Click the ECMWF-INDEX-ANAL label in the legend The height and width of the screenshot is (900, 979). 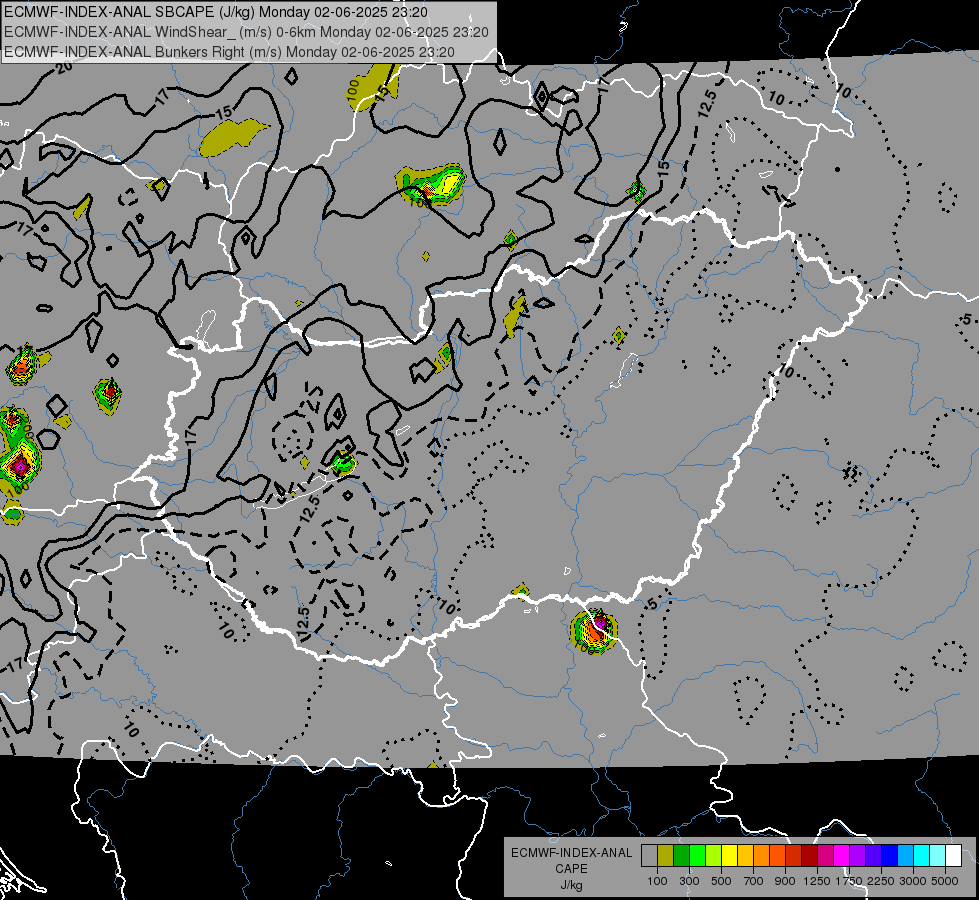pos(571,853)
